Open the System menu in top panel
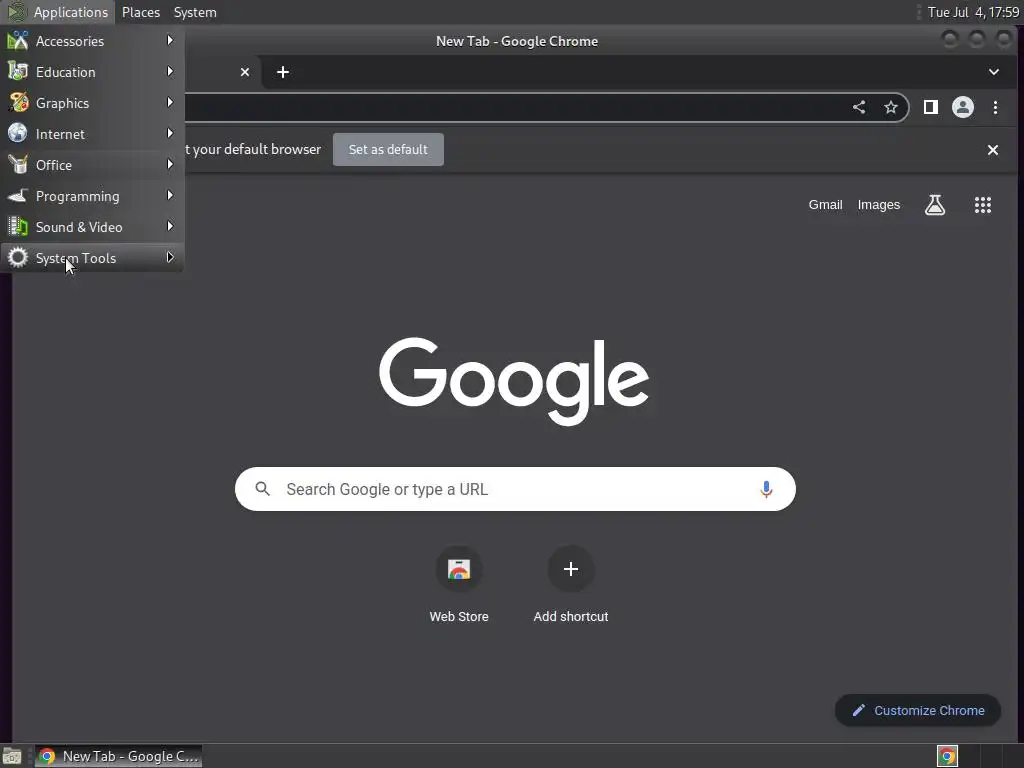 point(195,12)
